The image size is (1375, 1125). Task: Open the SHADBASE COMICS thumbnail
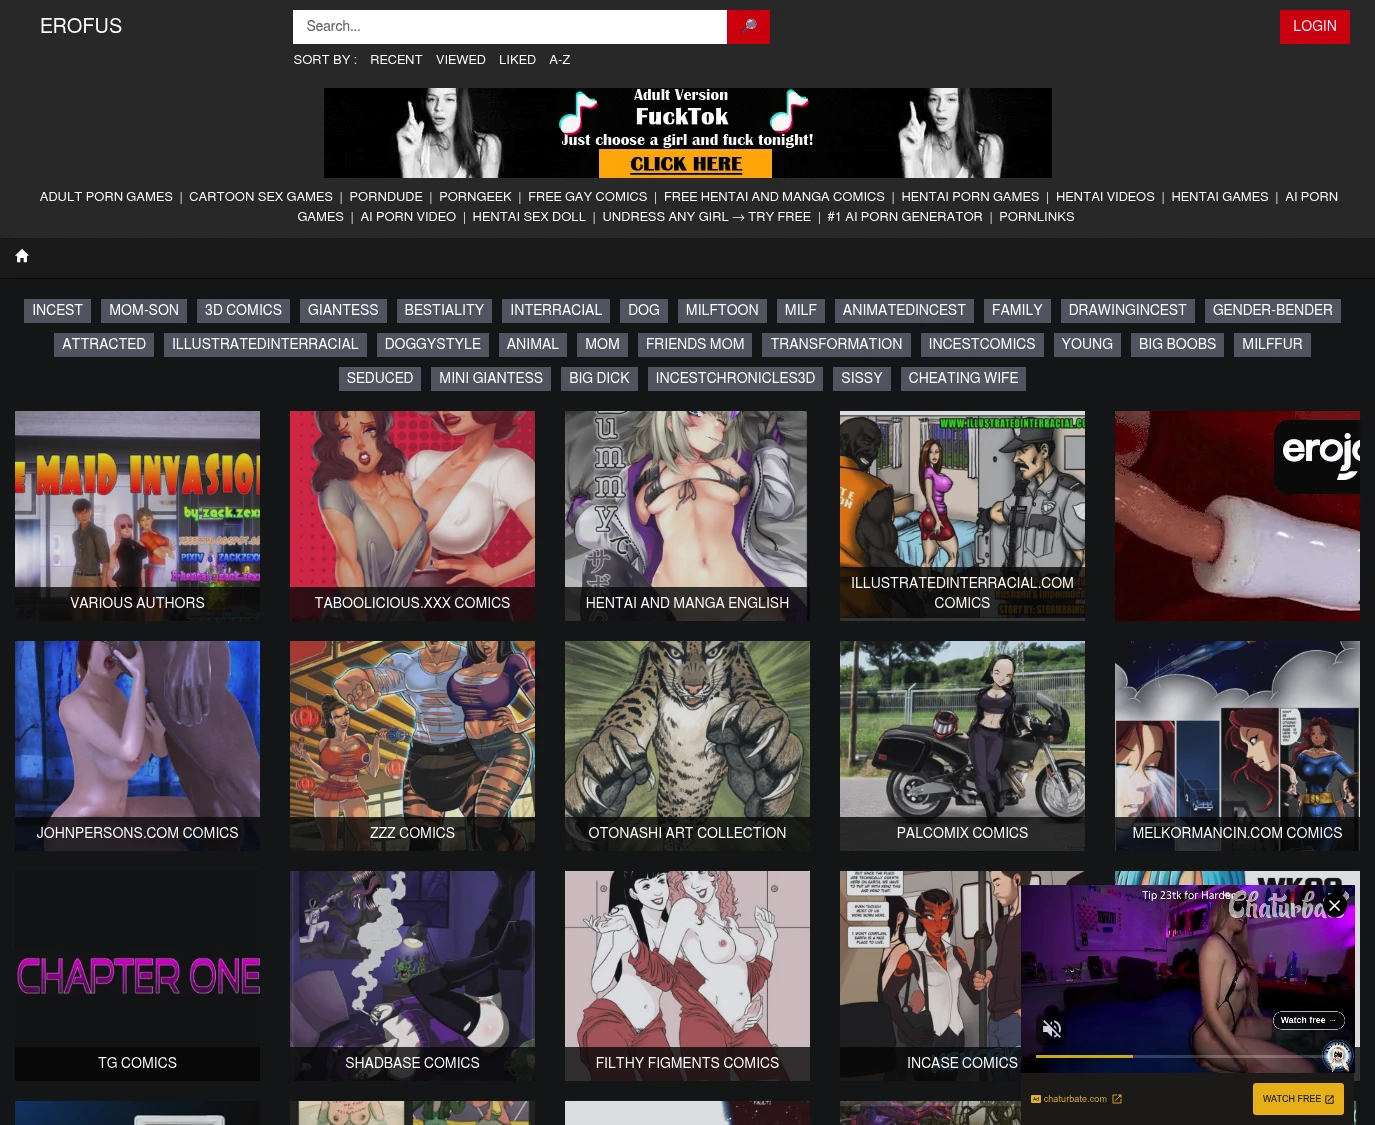[412, 976]
